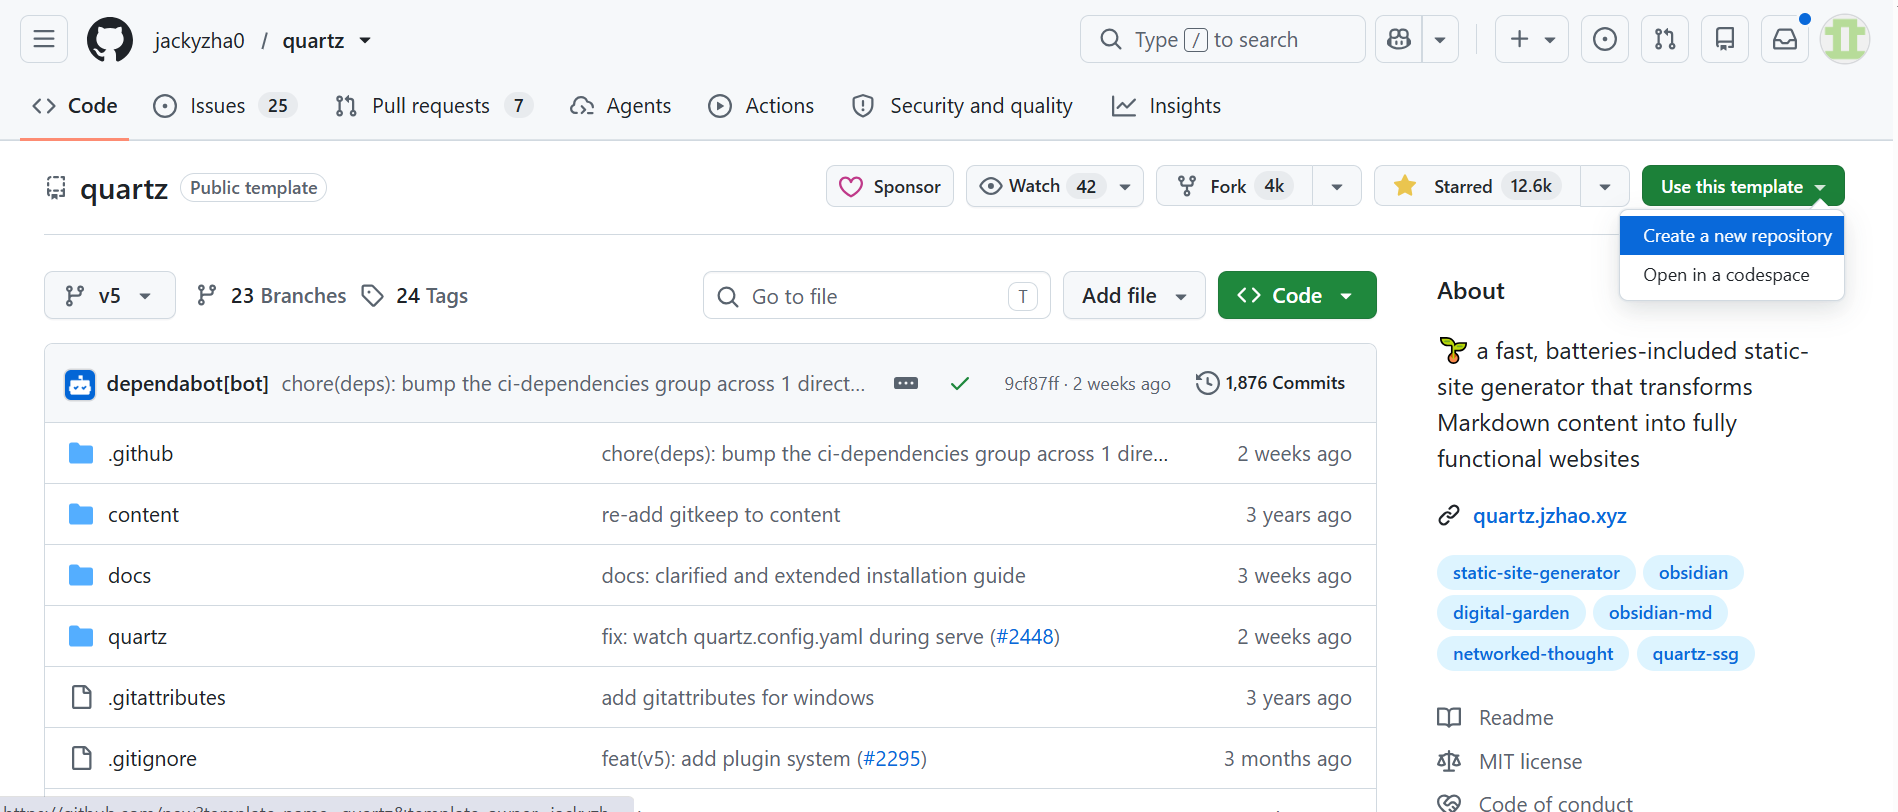View the 24 Tags list

(x=415, y=295)
